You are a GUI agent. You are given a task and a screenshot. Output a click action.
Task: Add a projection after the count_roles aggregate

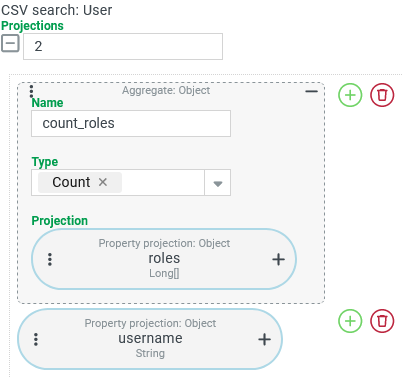click(x=350, y=95)
